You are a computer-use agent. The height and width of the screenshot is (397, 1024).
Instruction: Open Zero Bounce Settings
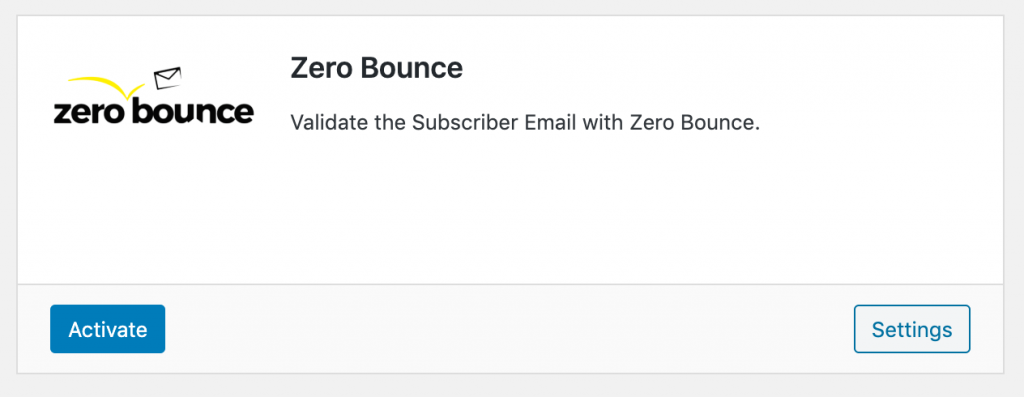[x=912, y=329]
